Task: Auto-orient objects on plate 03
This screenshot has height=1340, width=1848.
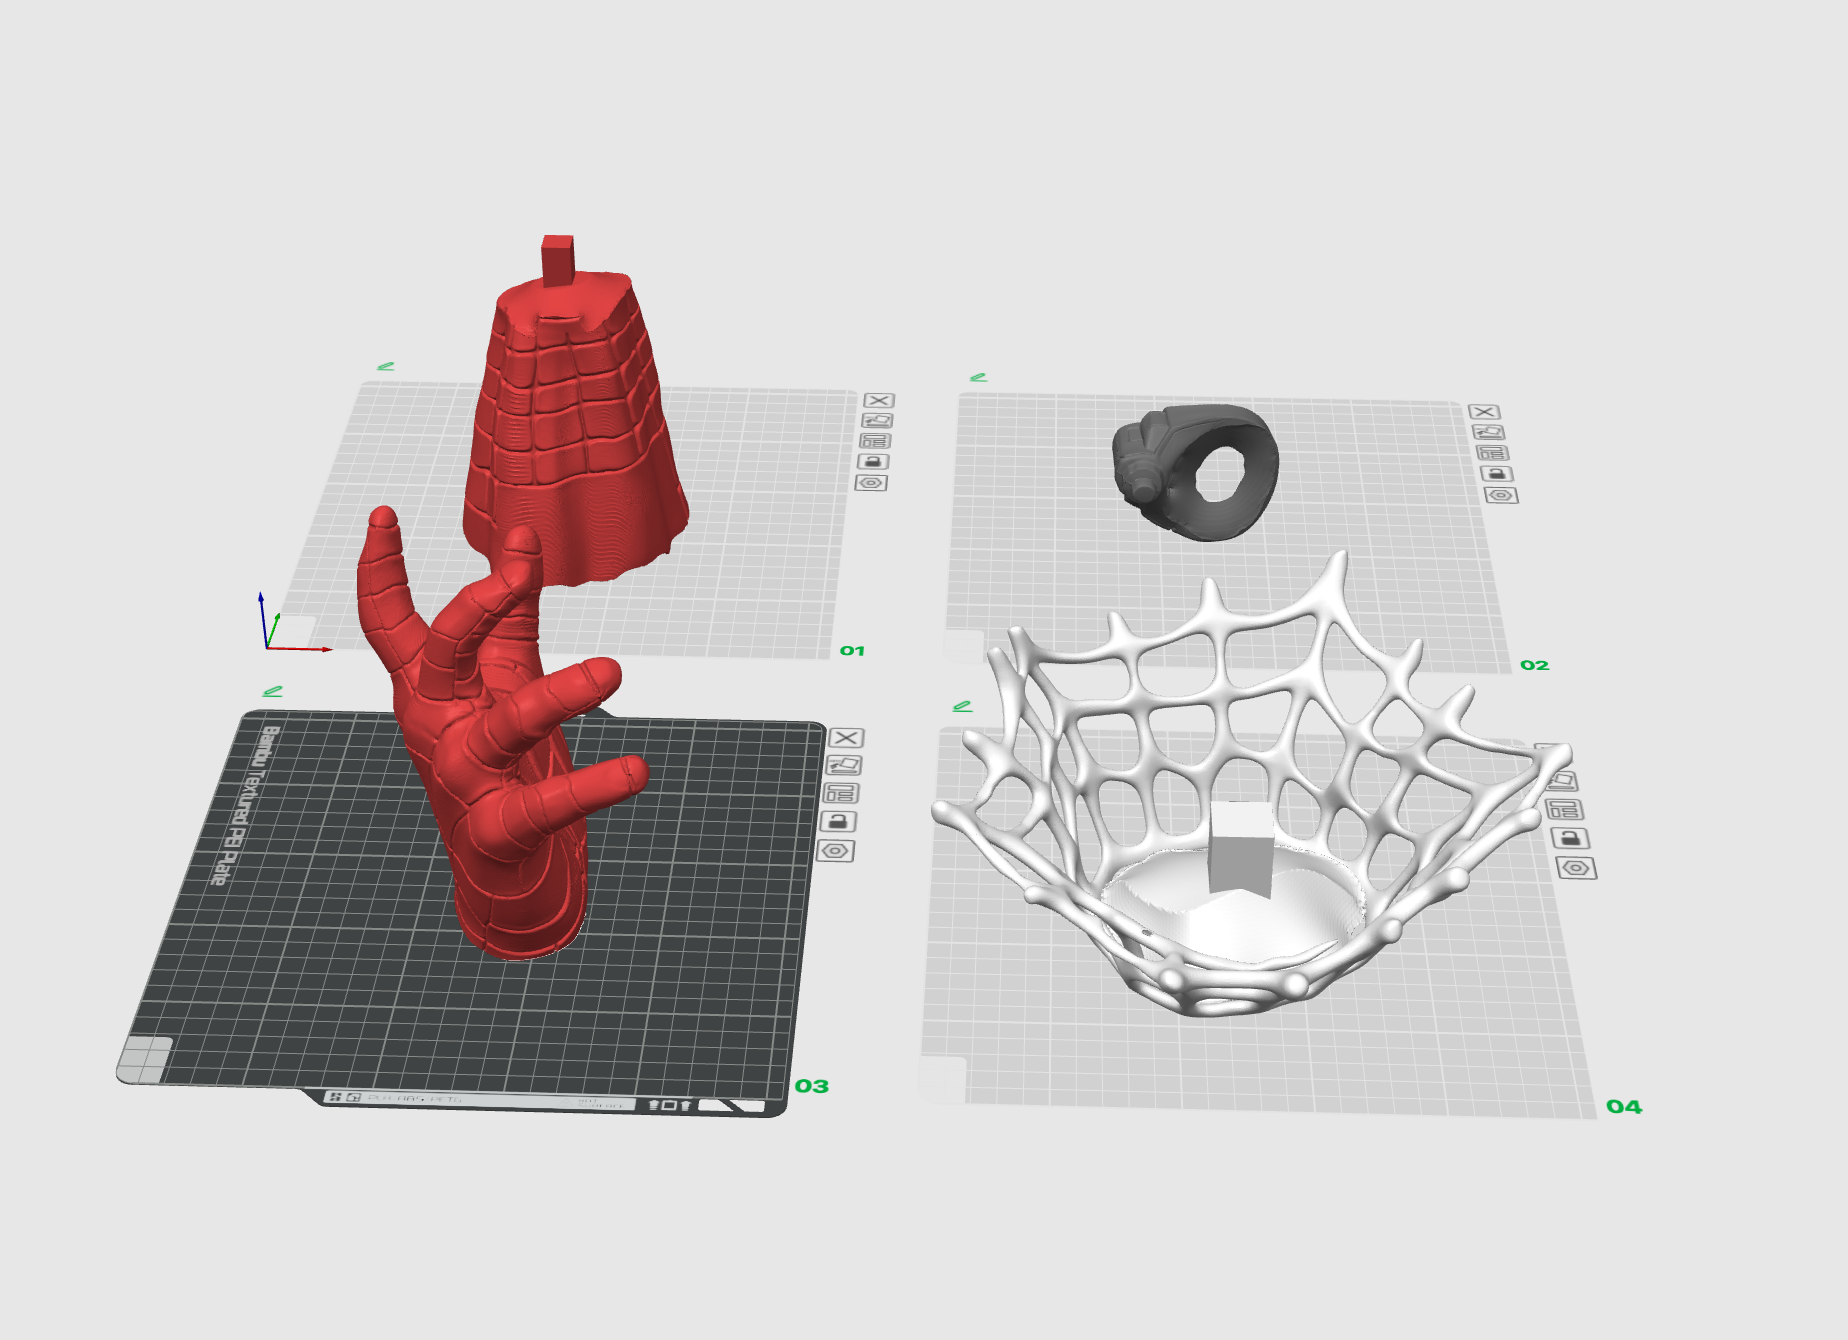Action: 843,765
